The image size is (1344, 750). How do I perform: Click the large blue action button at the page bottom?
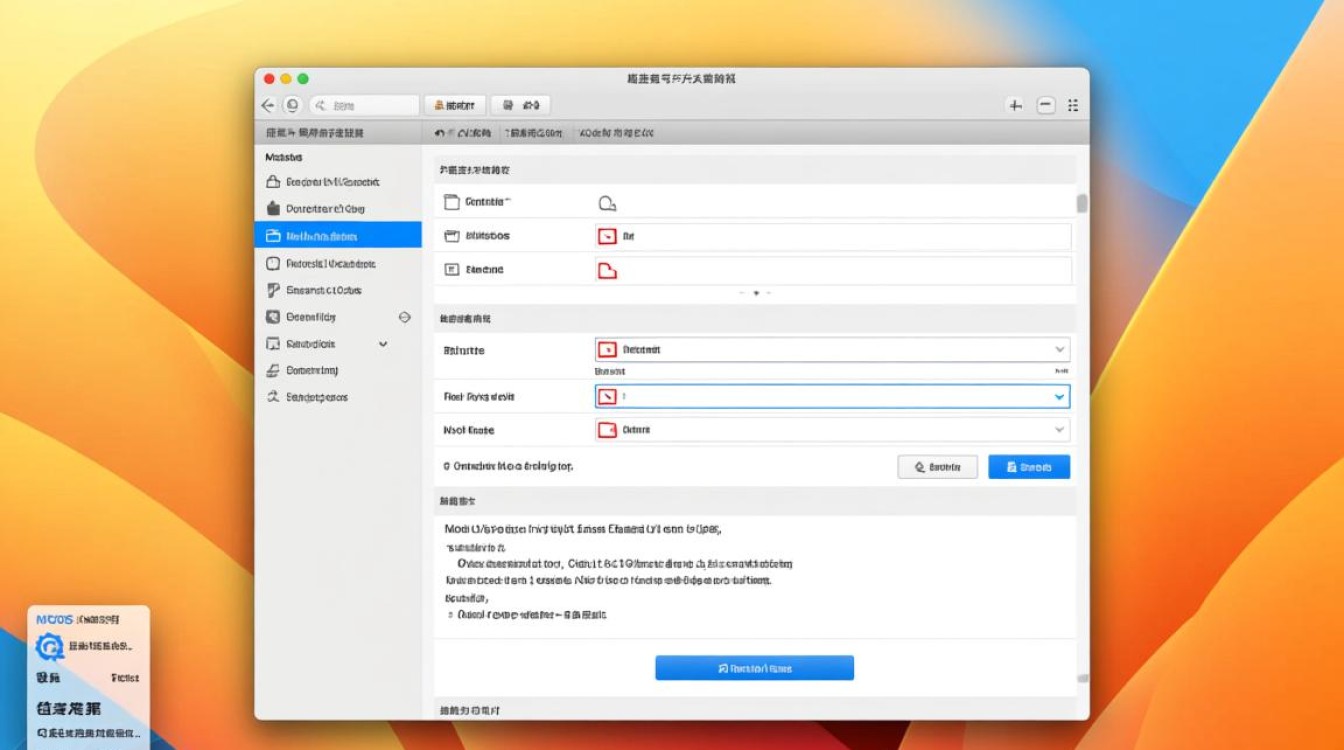[x=754, y=667]
